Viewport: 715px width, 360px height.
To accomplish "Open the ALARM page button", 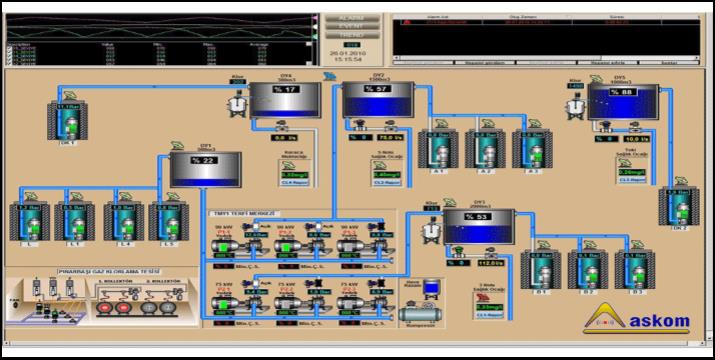I will click(x=352, y=18).
